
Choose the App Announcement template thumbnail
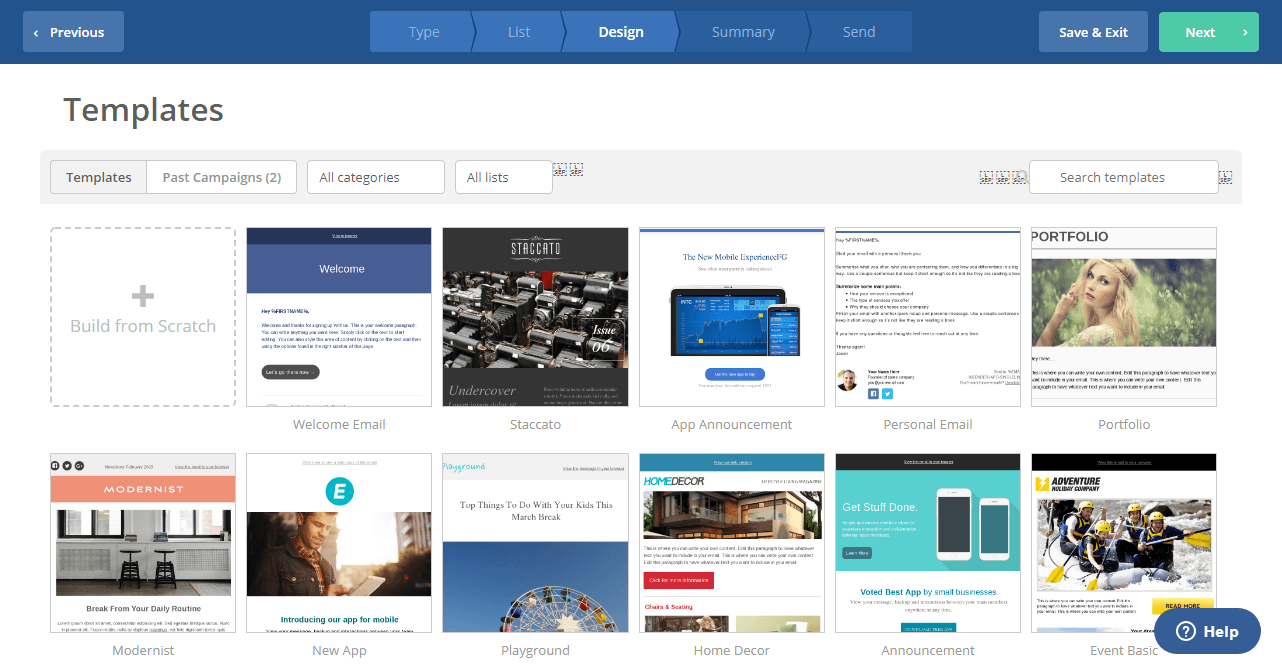[x=732, y=317]
